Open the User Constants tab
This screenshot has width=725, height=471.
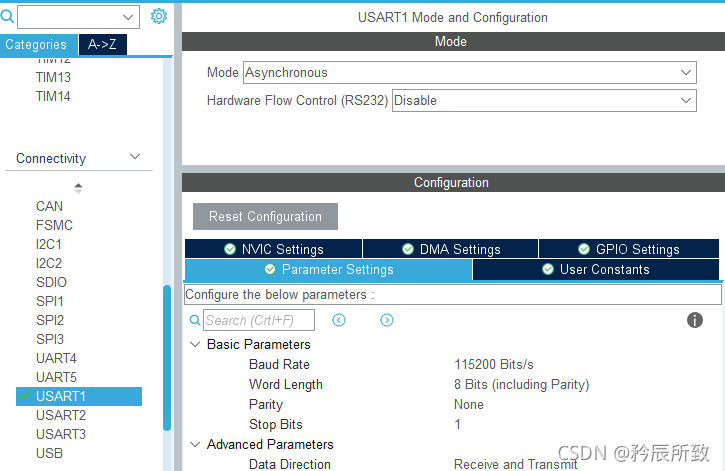(x=596, y=269)
